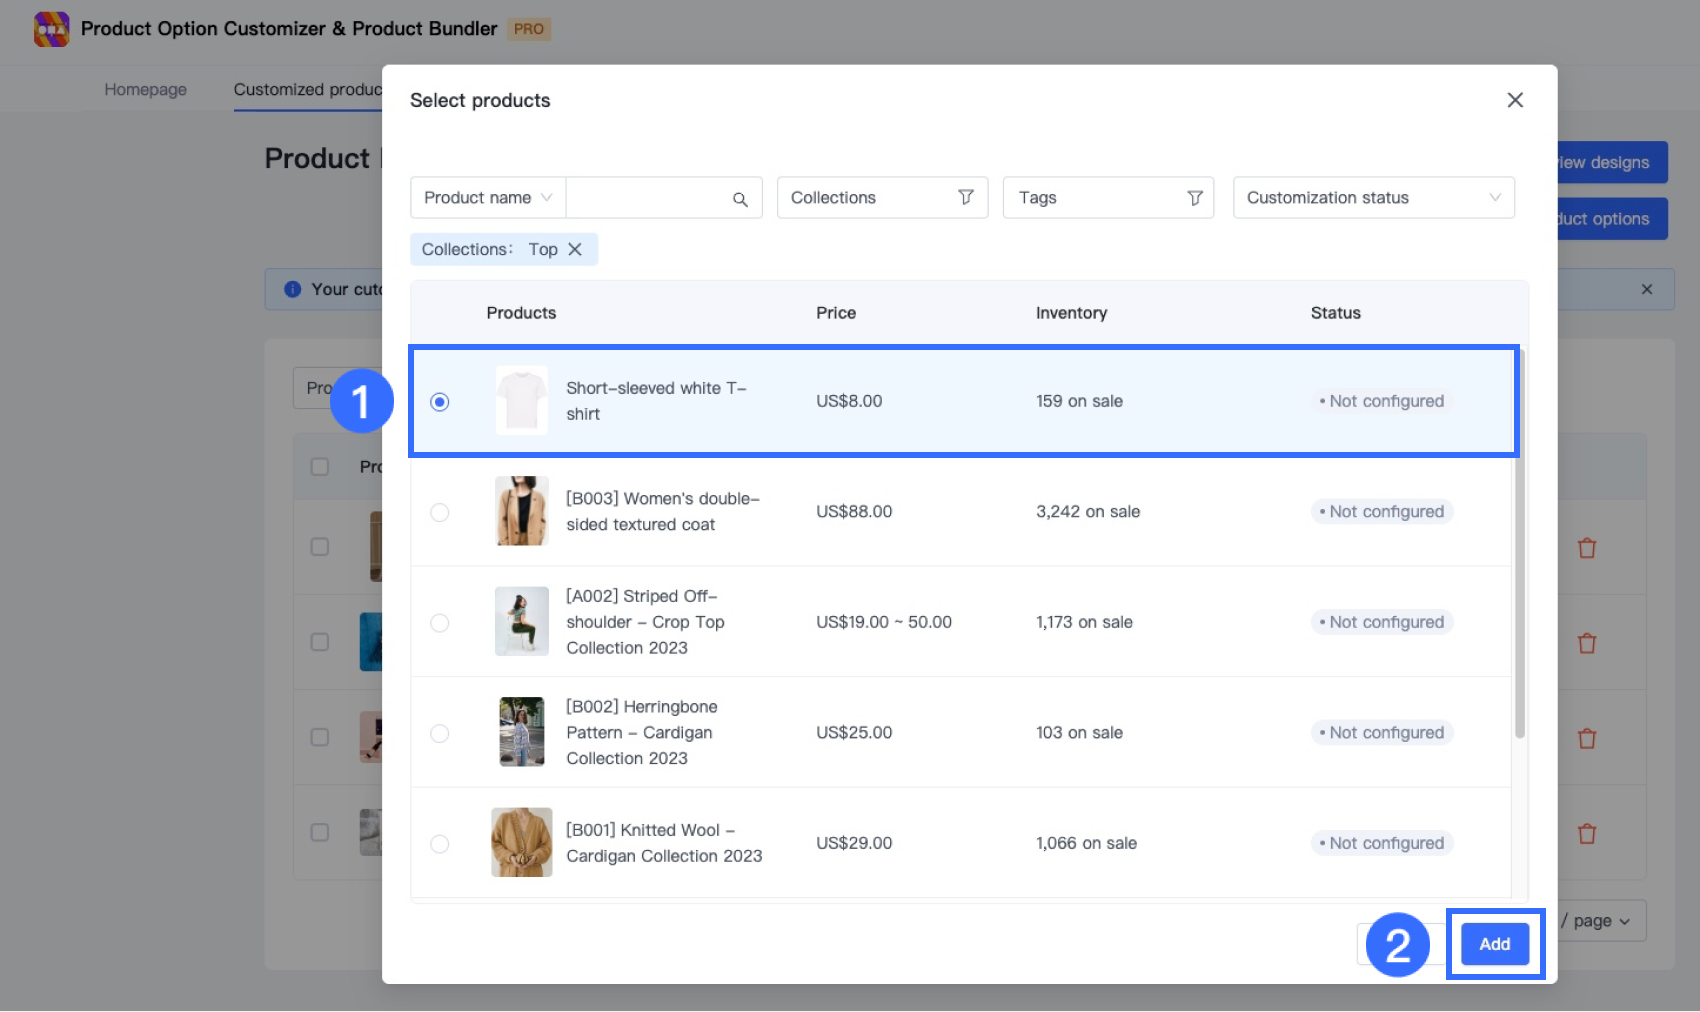Click the 3,242 on sale inventory cell
The width and height of the screenshot is (1700, 1012).
(x=1088, y=512)
